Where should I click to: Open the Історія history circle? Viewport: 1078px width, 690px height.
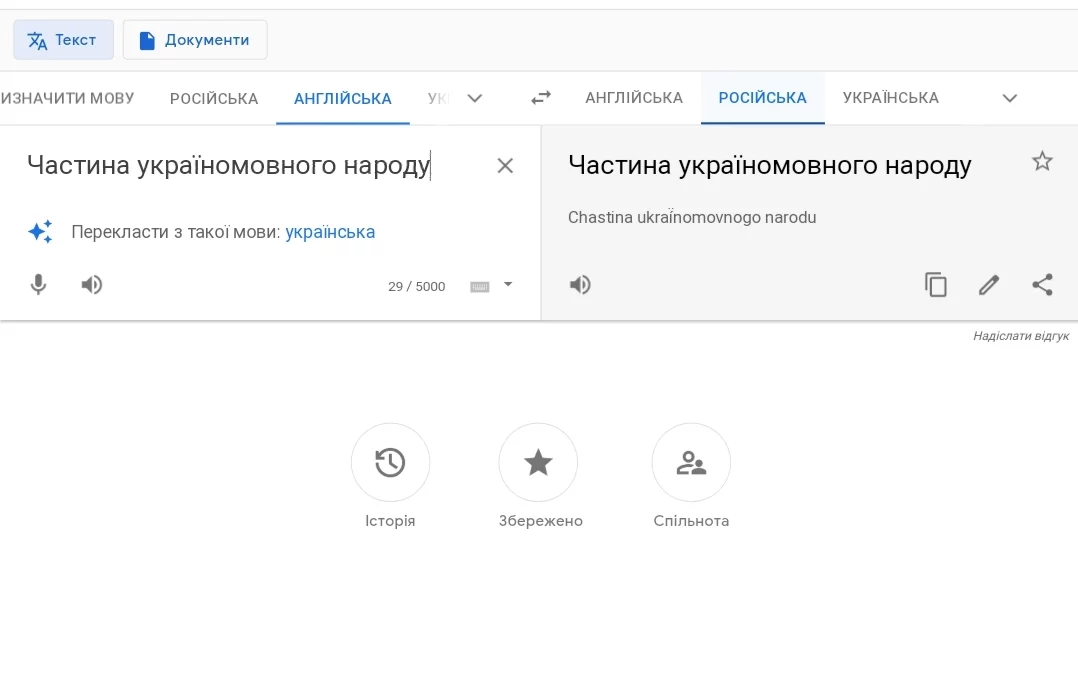tap(390, 463)
